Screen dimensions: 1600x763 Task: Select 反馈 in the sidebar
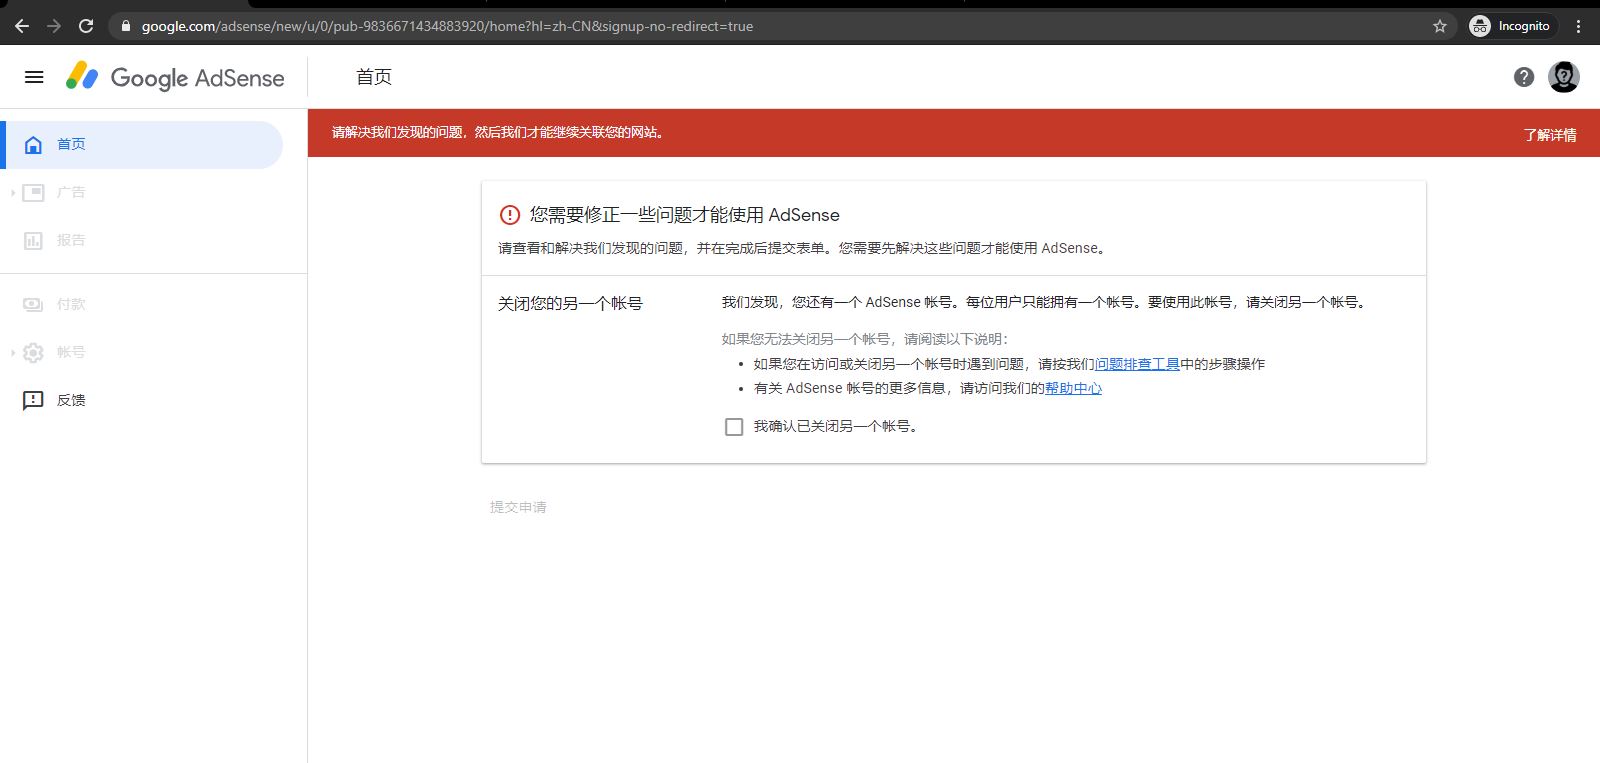(142, 401)
